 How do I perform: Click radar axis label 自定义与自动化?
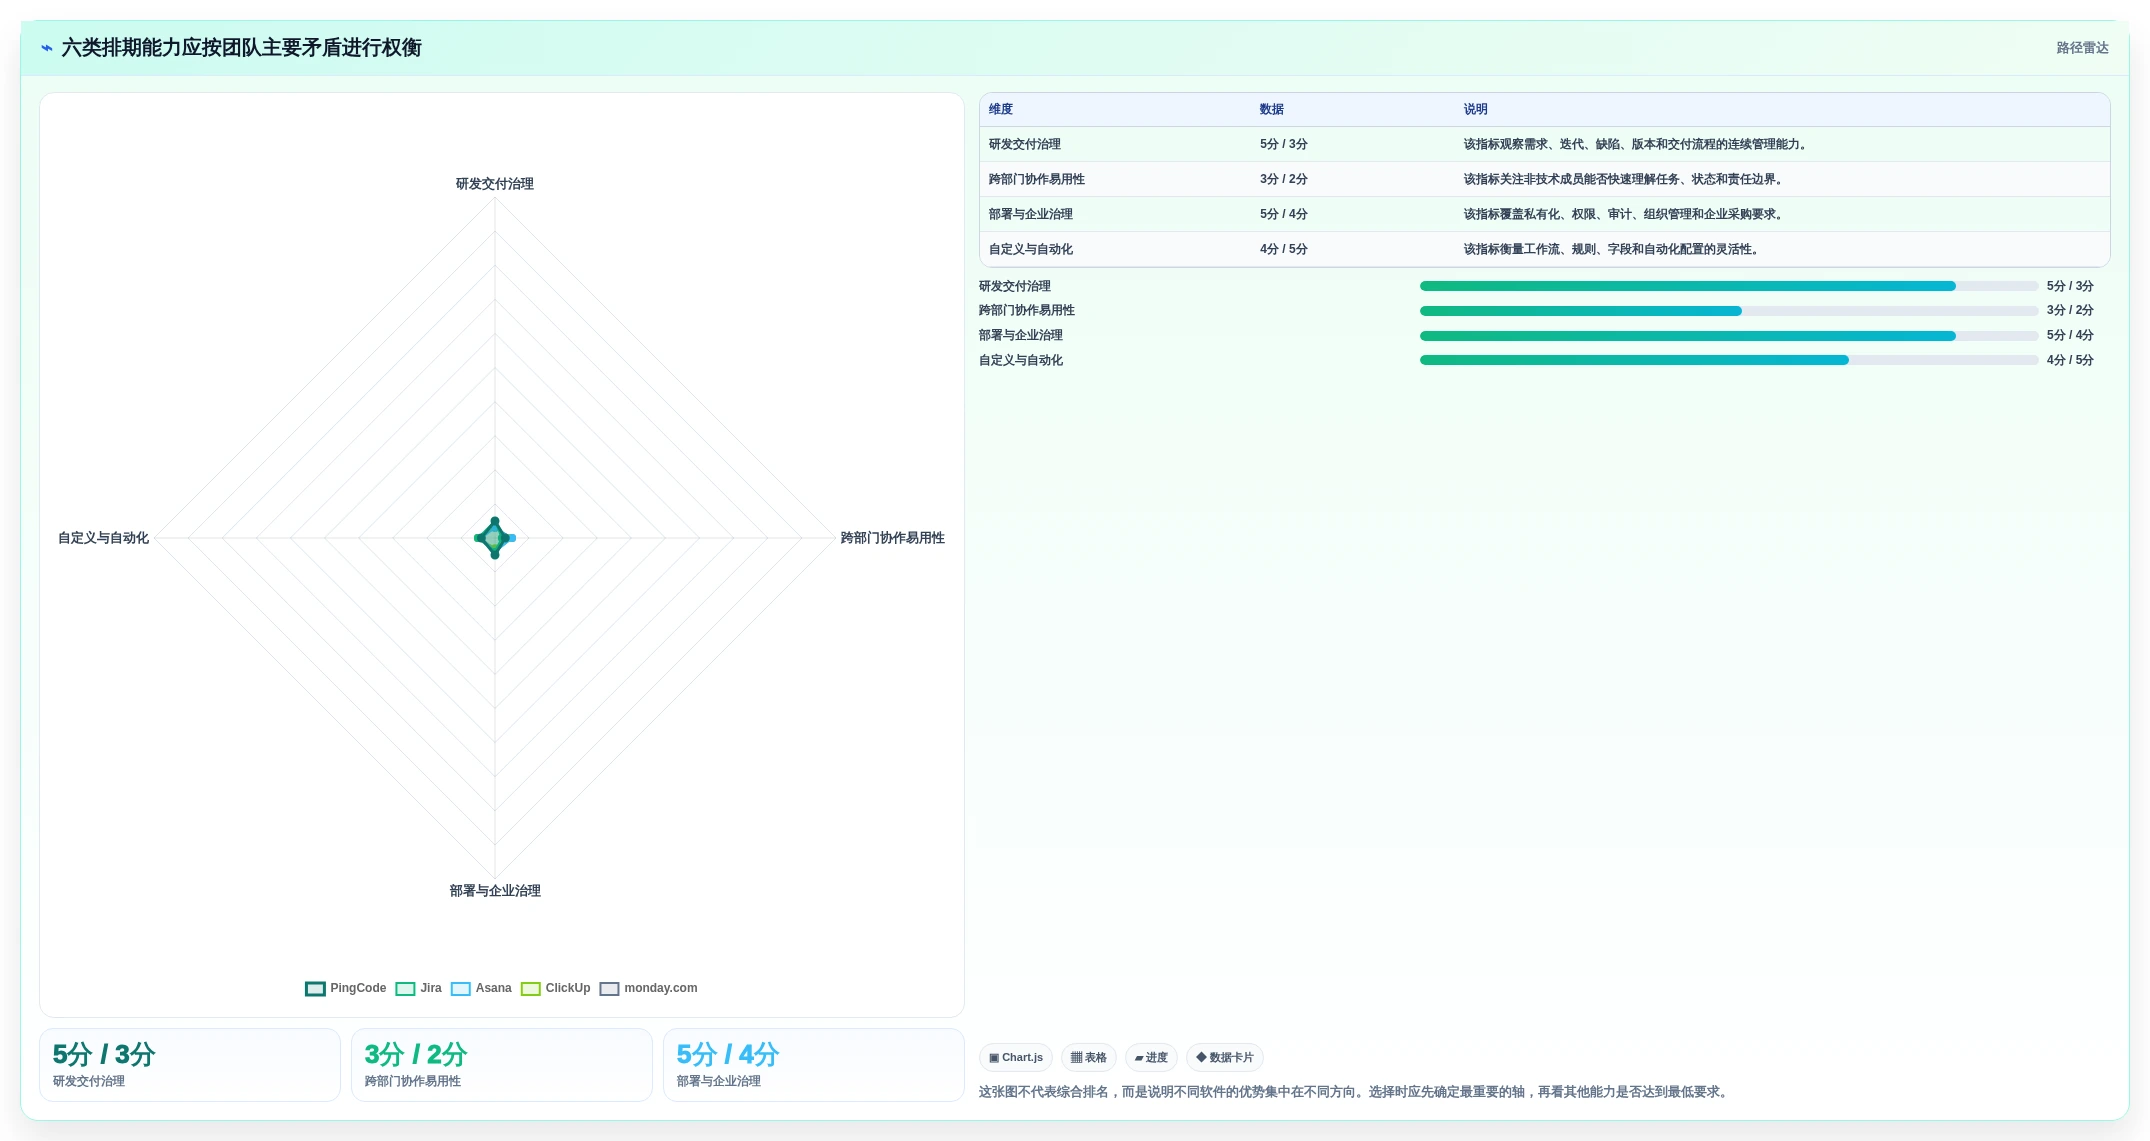pyautogui.click(x=103, y=538)
